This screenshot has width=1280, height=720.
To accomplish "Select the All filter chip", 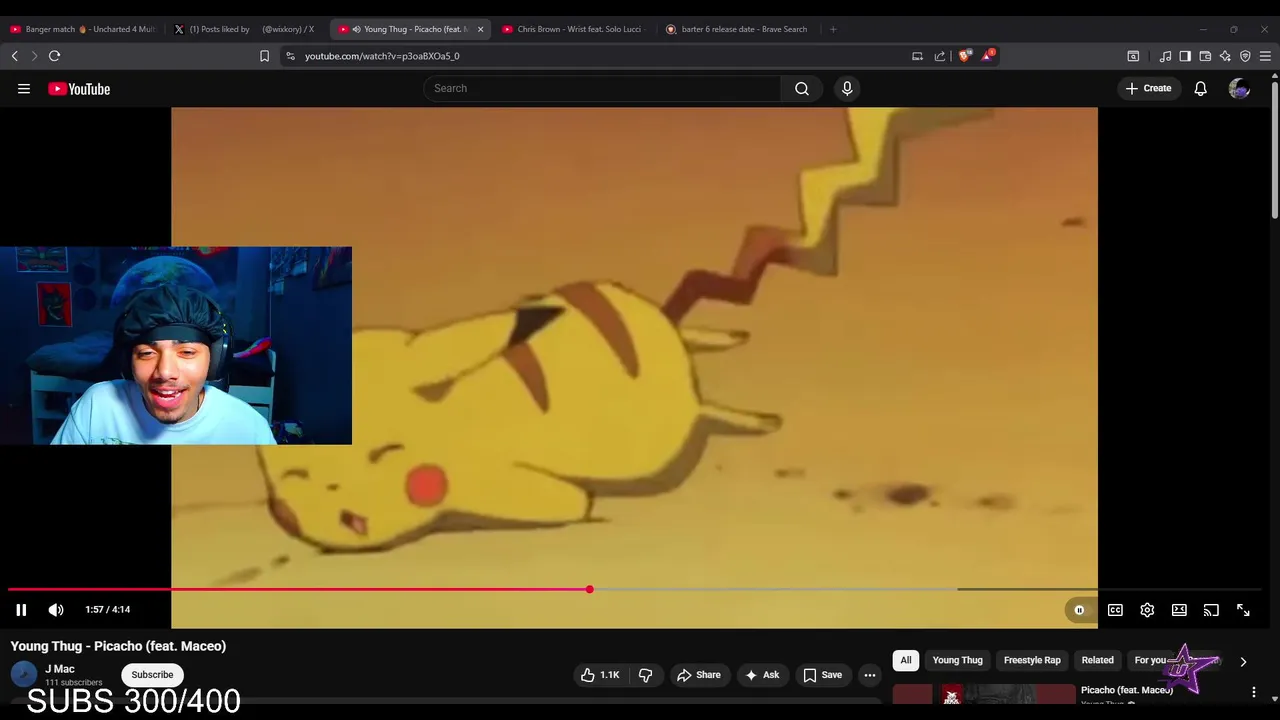I will (906, 660).
